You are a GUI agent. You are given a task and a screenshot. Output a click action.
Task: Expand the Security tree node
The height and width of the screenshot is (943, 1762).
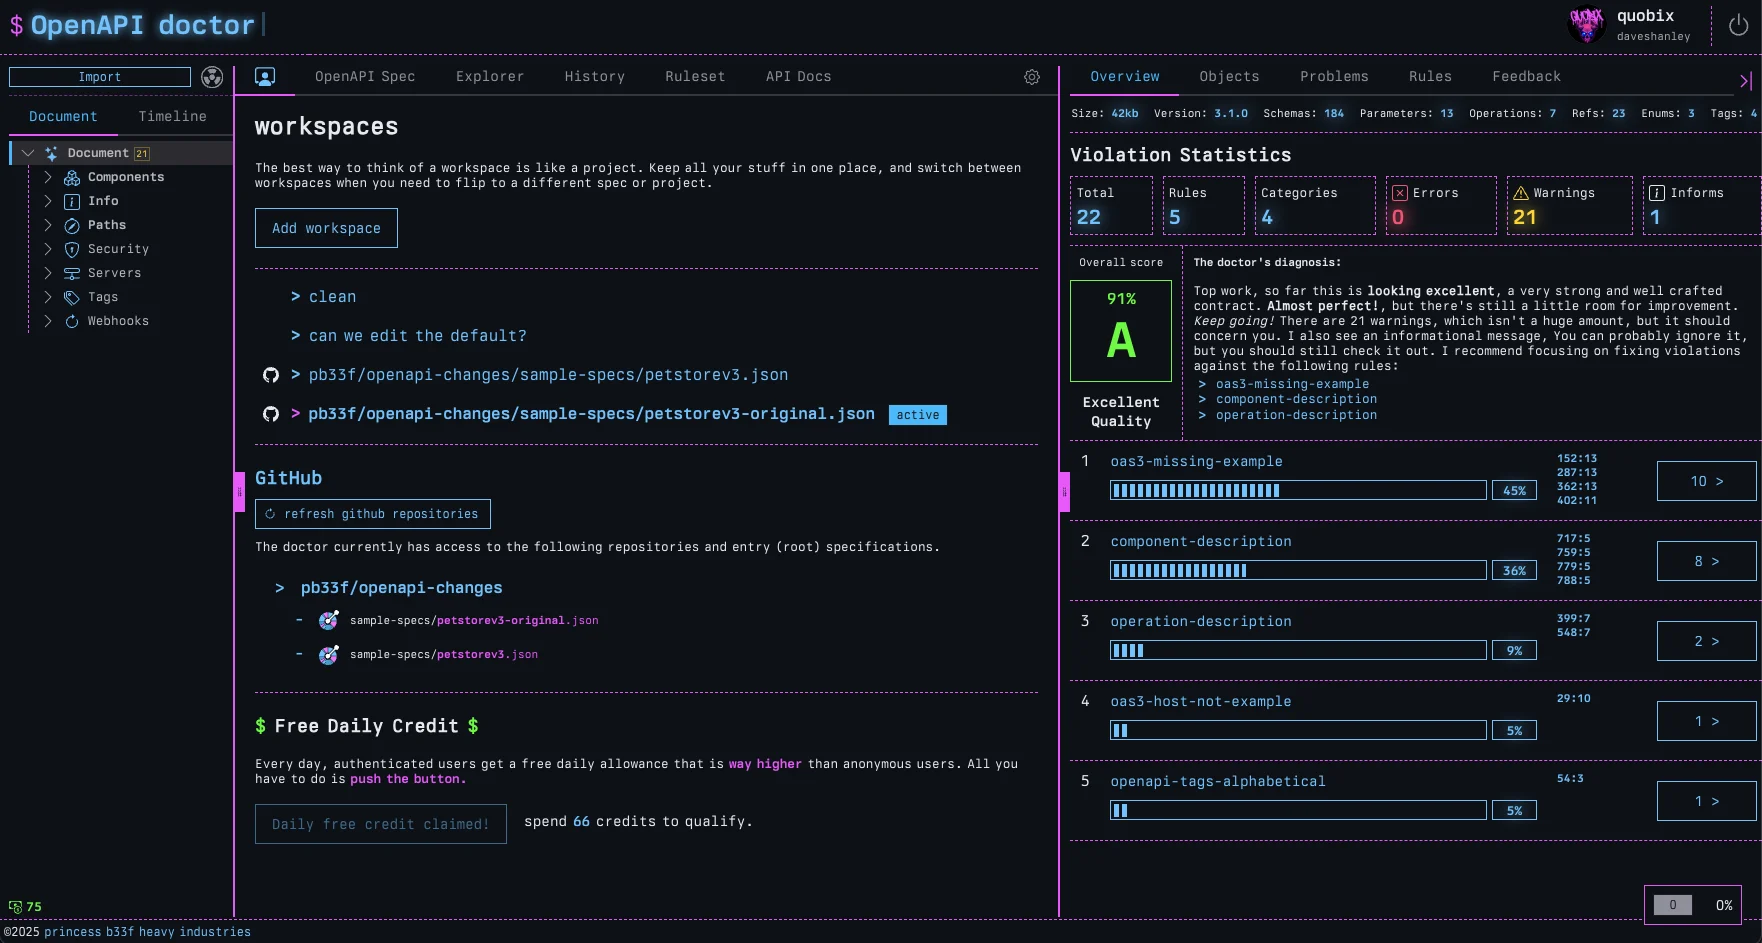(x=47, y=249)
